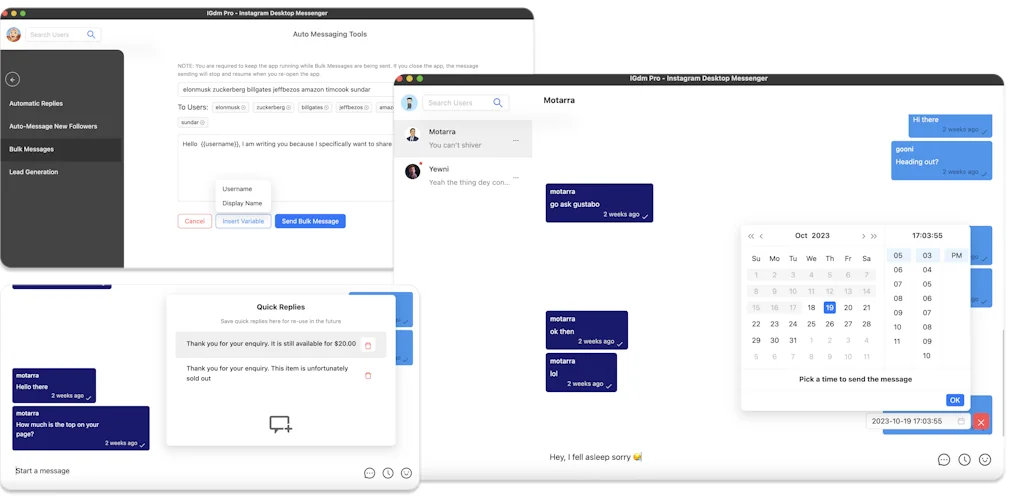Image resolution: width=1024 pixels, height=502 pixels.
Task: Click the search magnifier in the Auto Messaging Tools window
Action: pyautogui.click(x=91, y=35)
